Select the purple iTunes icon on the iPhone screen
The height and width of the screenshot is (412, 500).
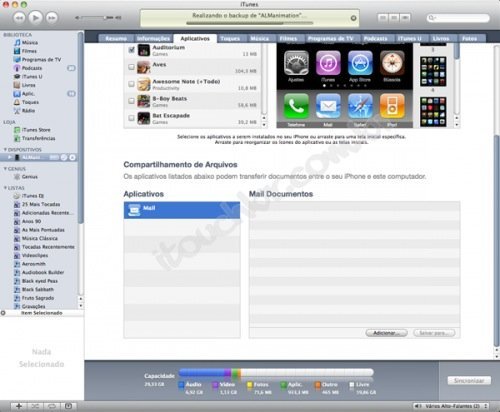[328, 63]
